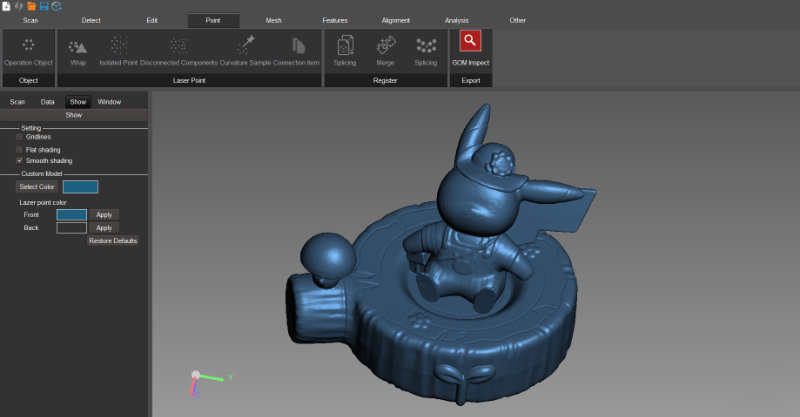Viewport: 800px width, 417px height.
Task: Open the Scan ribbon tab
Action: 30,20
